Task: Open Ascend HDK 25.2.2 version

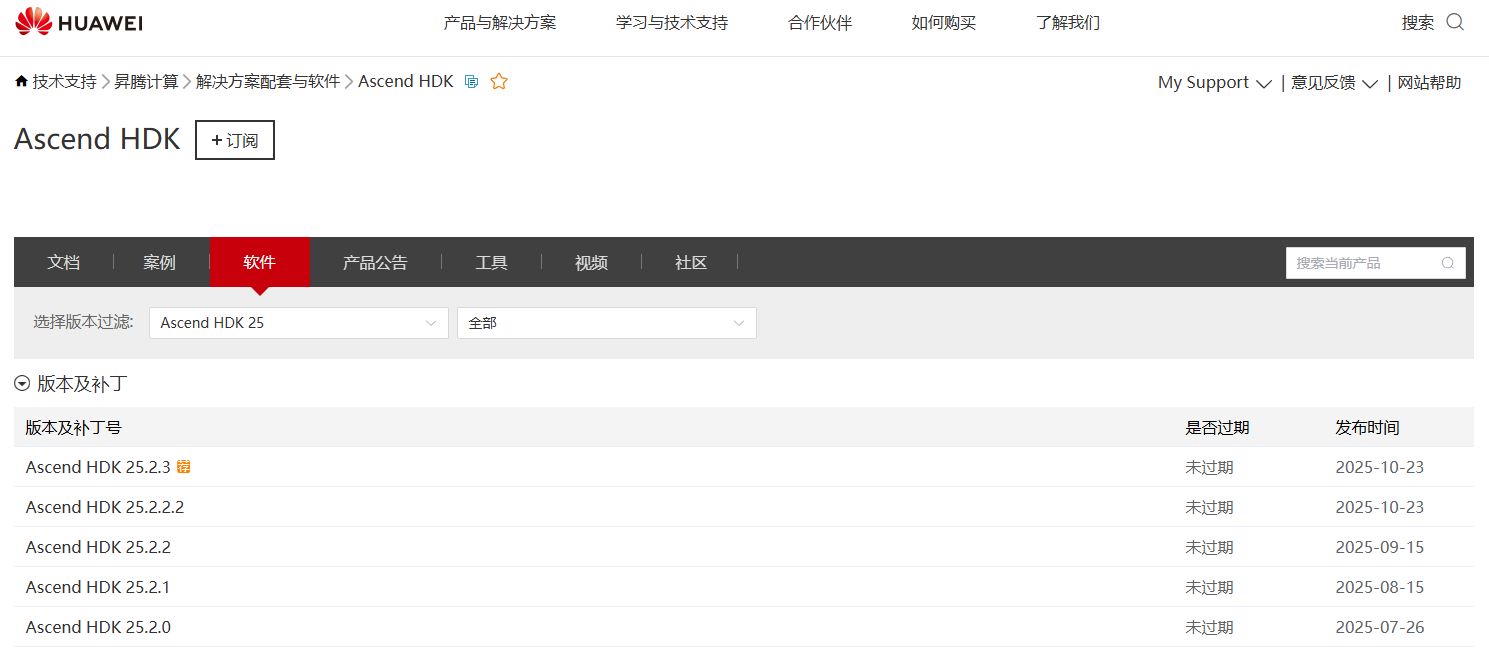Action: (x=98, y=547)
